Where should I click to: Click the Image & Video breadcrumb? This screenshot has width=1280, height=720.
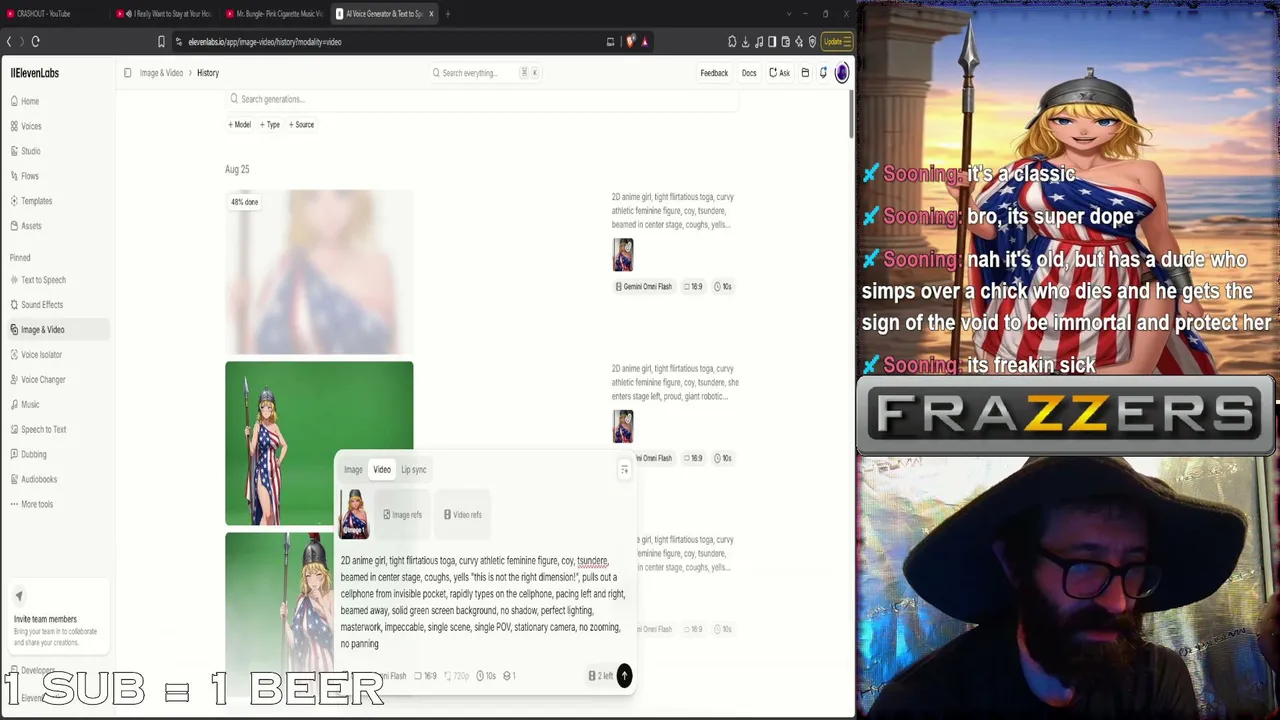(161, 73)
